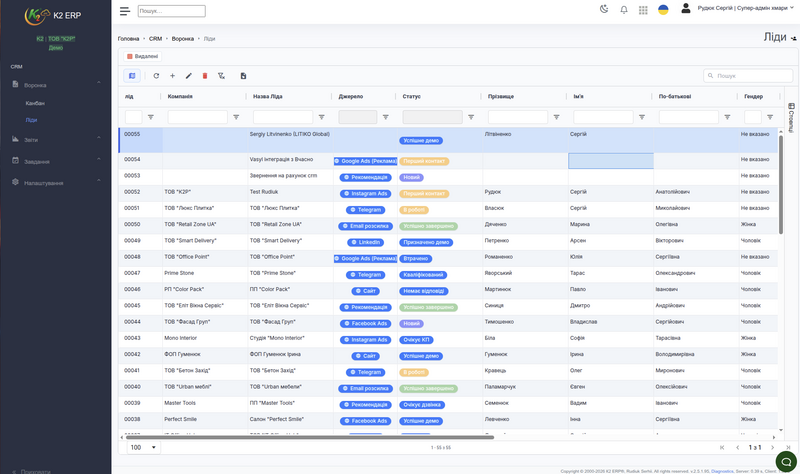Refresh the leads table
Viewport: 800px width, 474px height.
(156, 76)
